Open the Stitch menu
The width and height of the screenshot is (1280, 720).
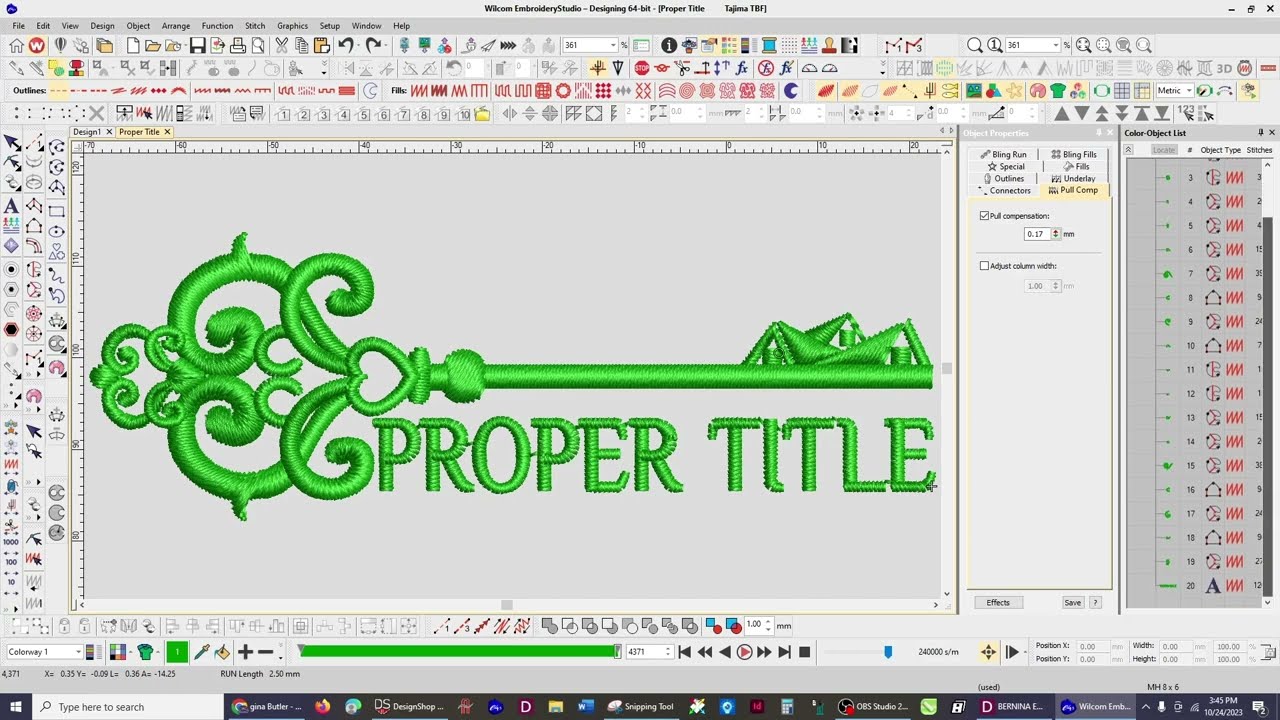255,26
